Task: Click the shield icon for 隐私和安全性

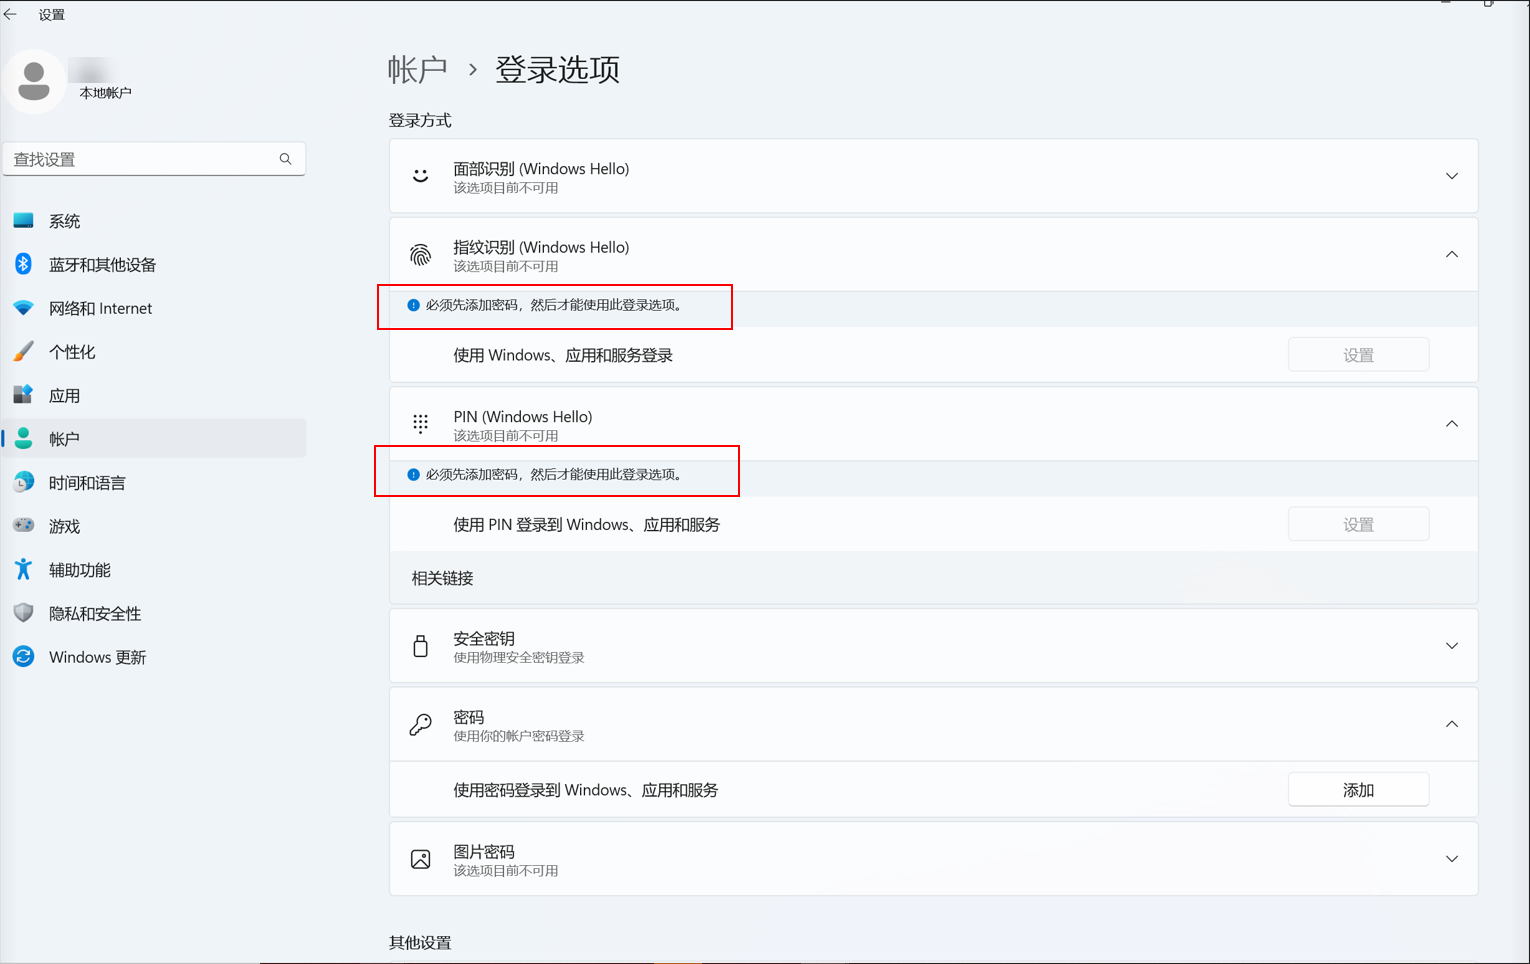Action: coord(23,613)
